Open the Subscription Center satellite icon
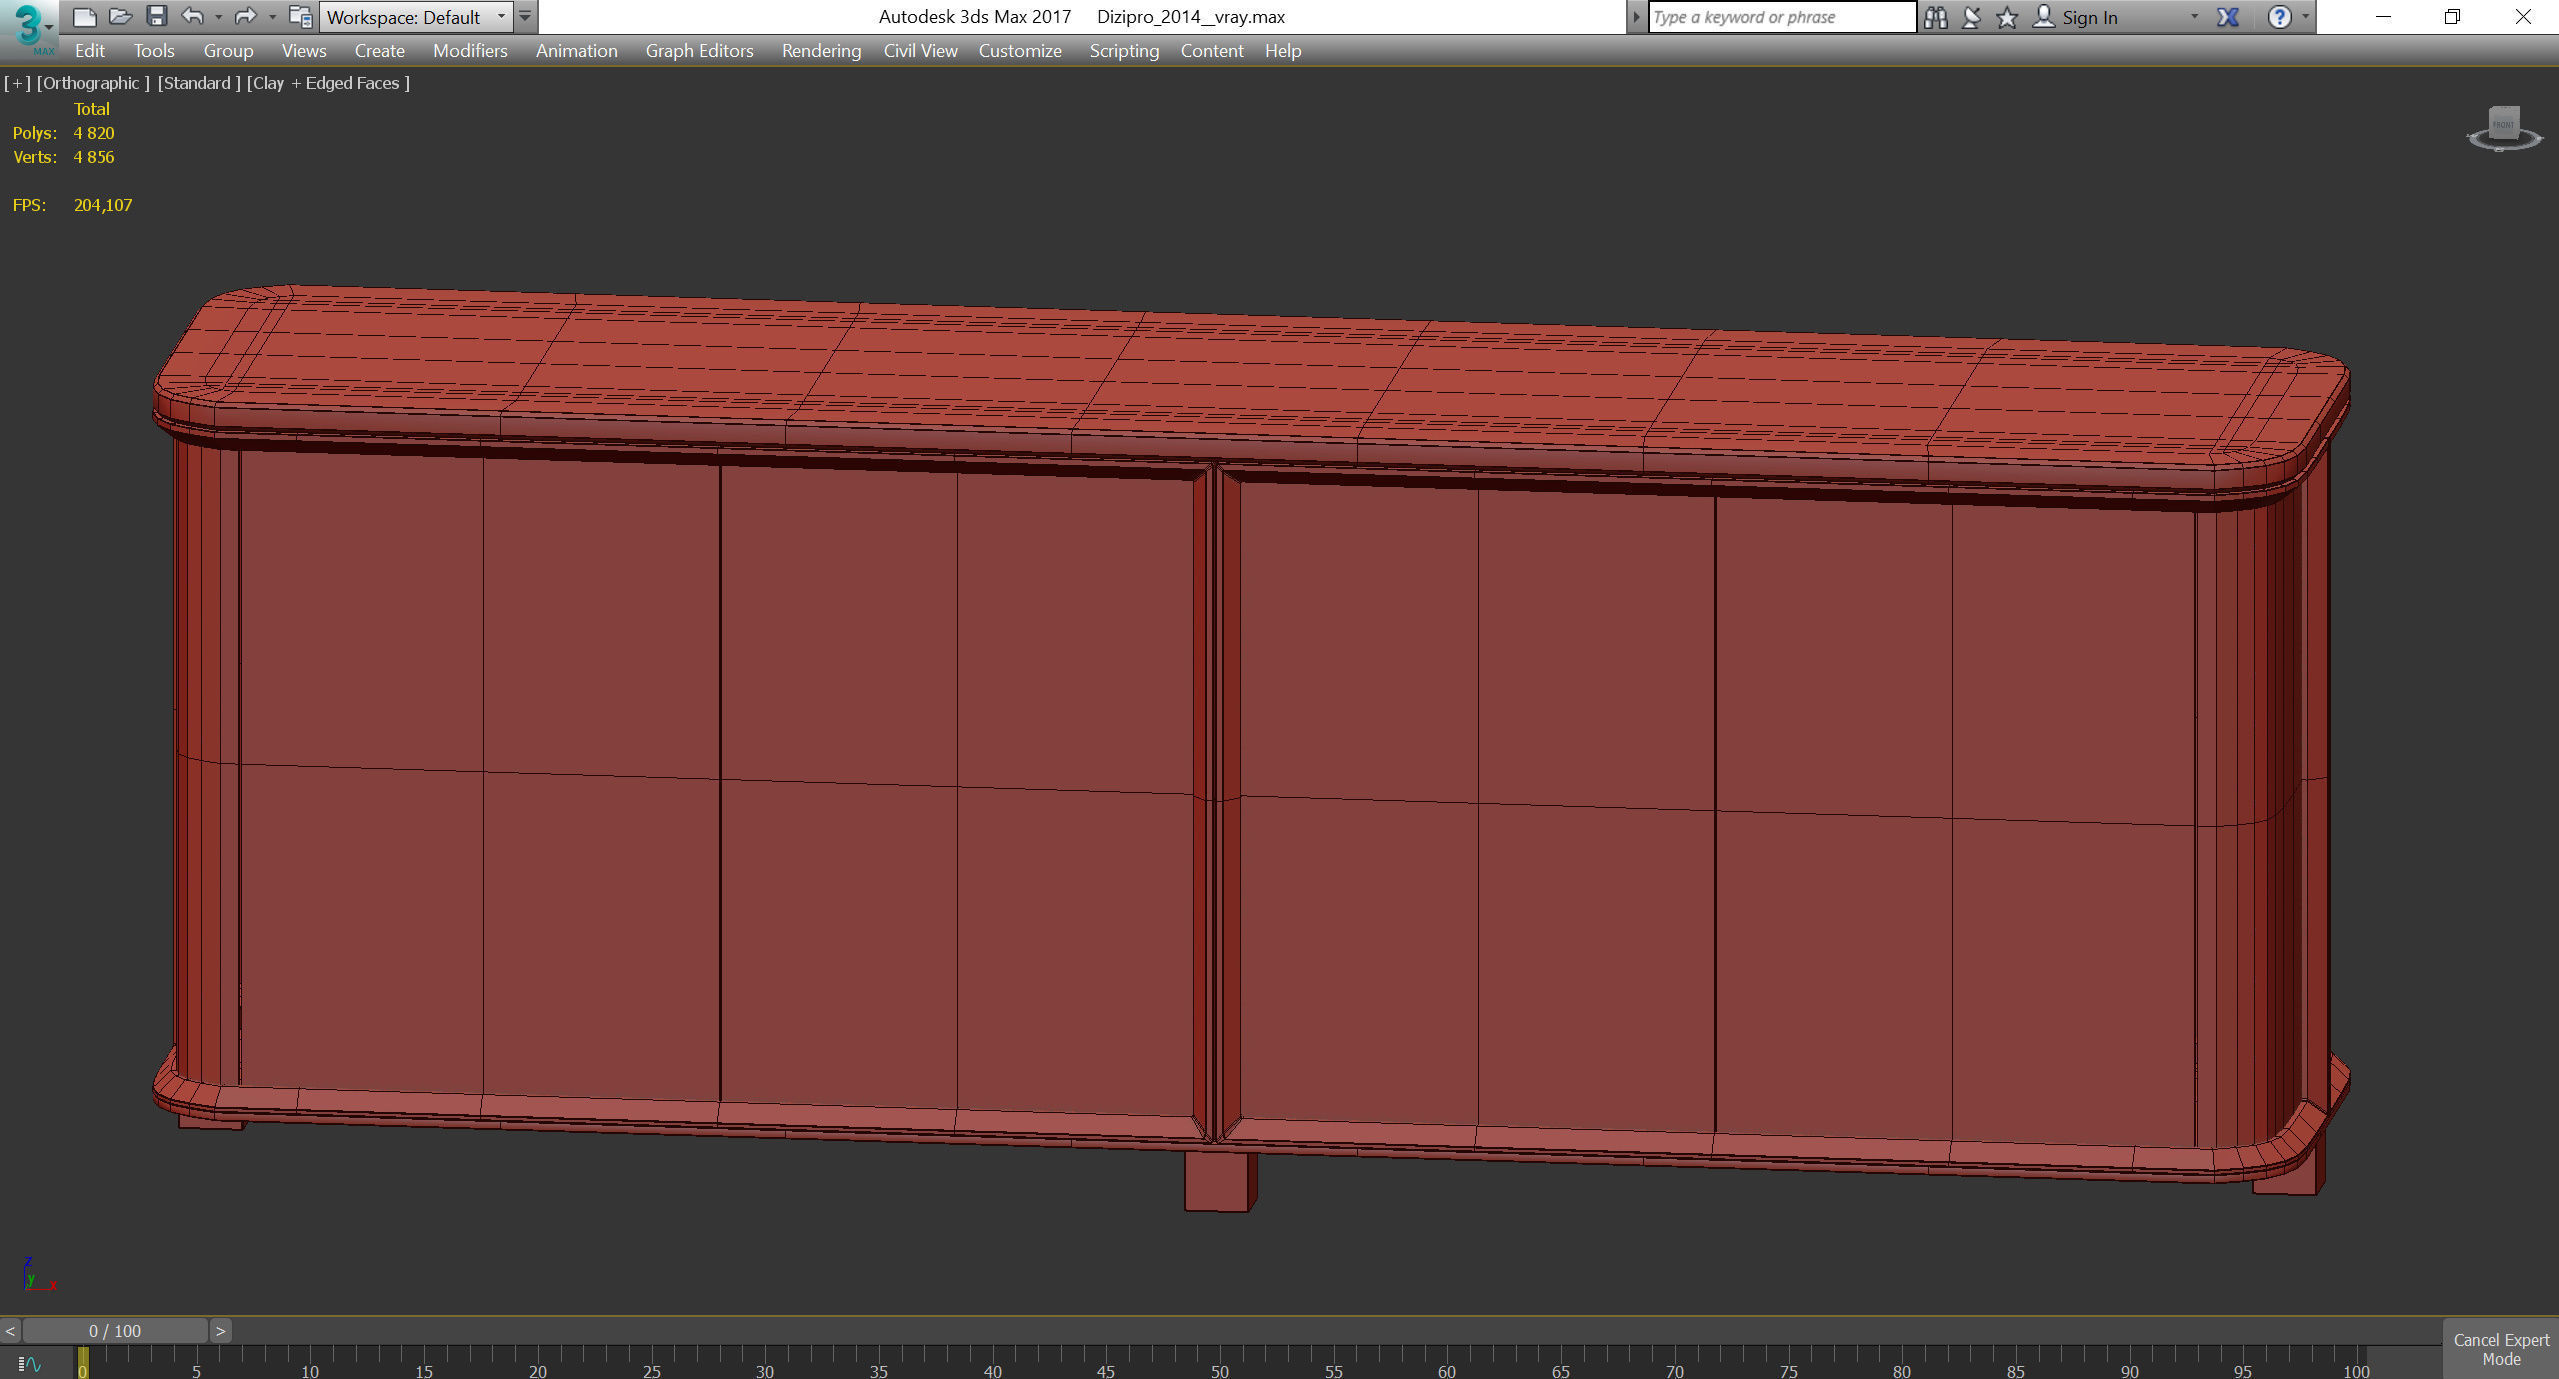The width and height of the screenshot is (2559, 1379). coord(1971,17)
